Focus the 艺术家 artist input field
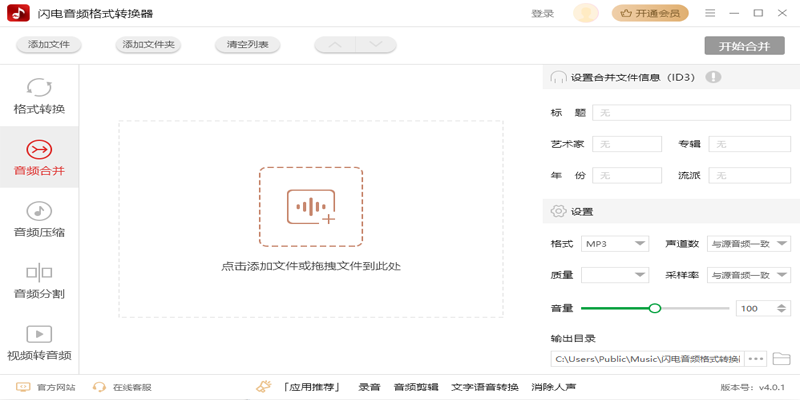 [627, 144]
